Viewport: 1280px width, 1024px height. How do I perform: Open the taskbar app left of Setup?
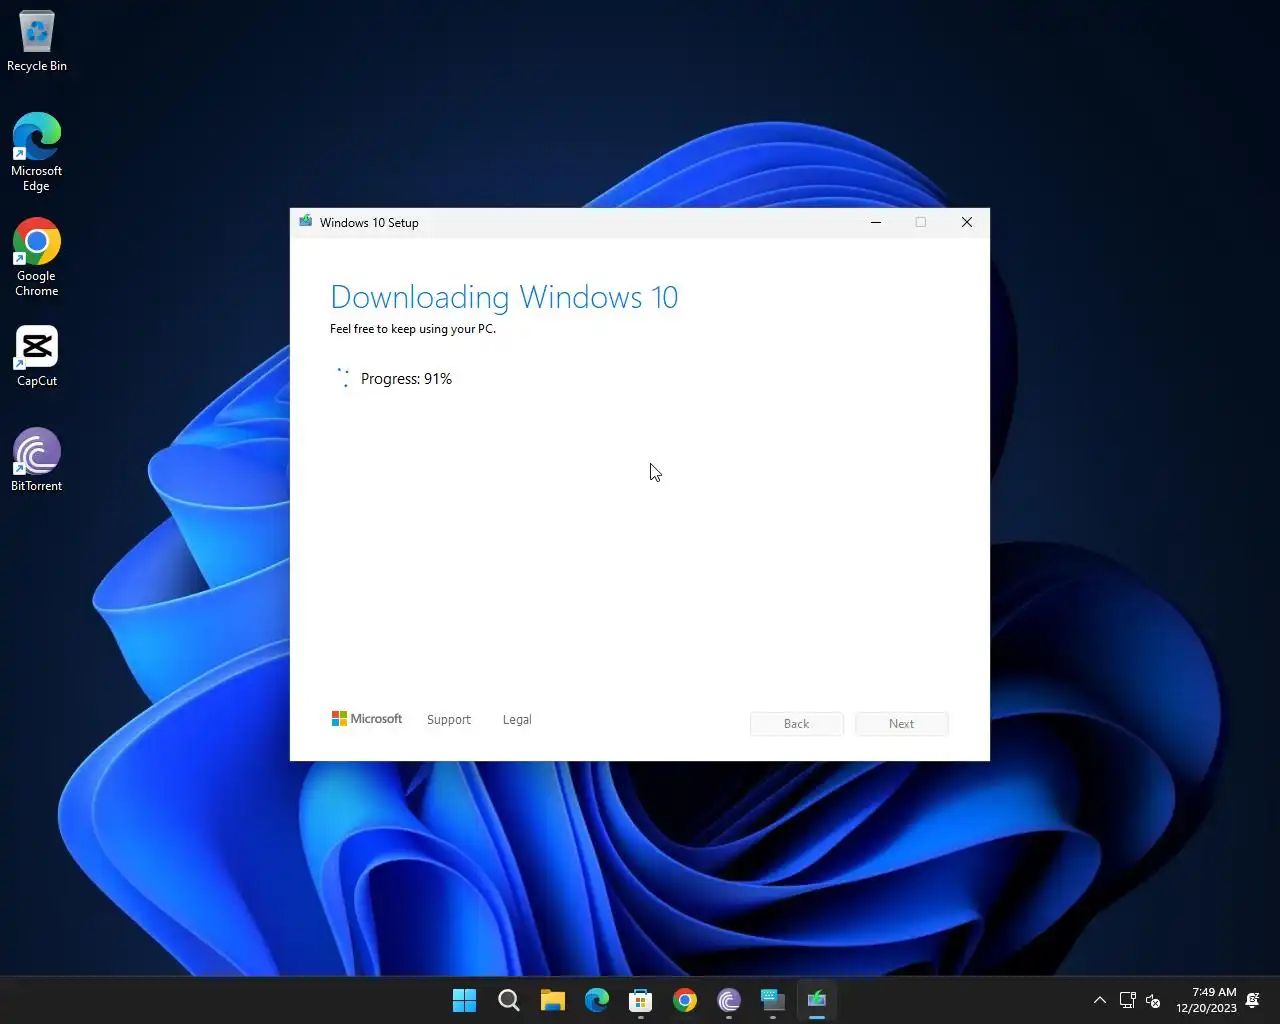[x=773, y=1000]
